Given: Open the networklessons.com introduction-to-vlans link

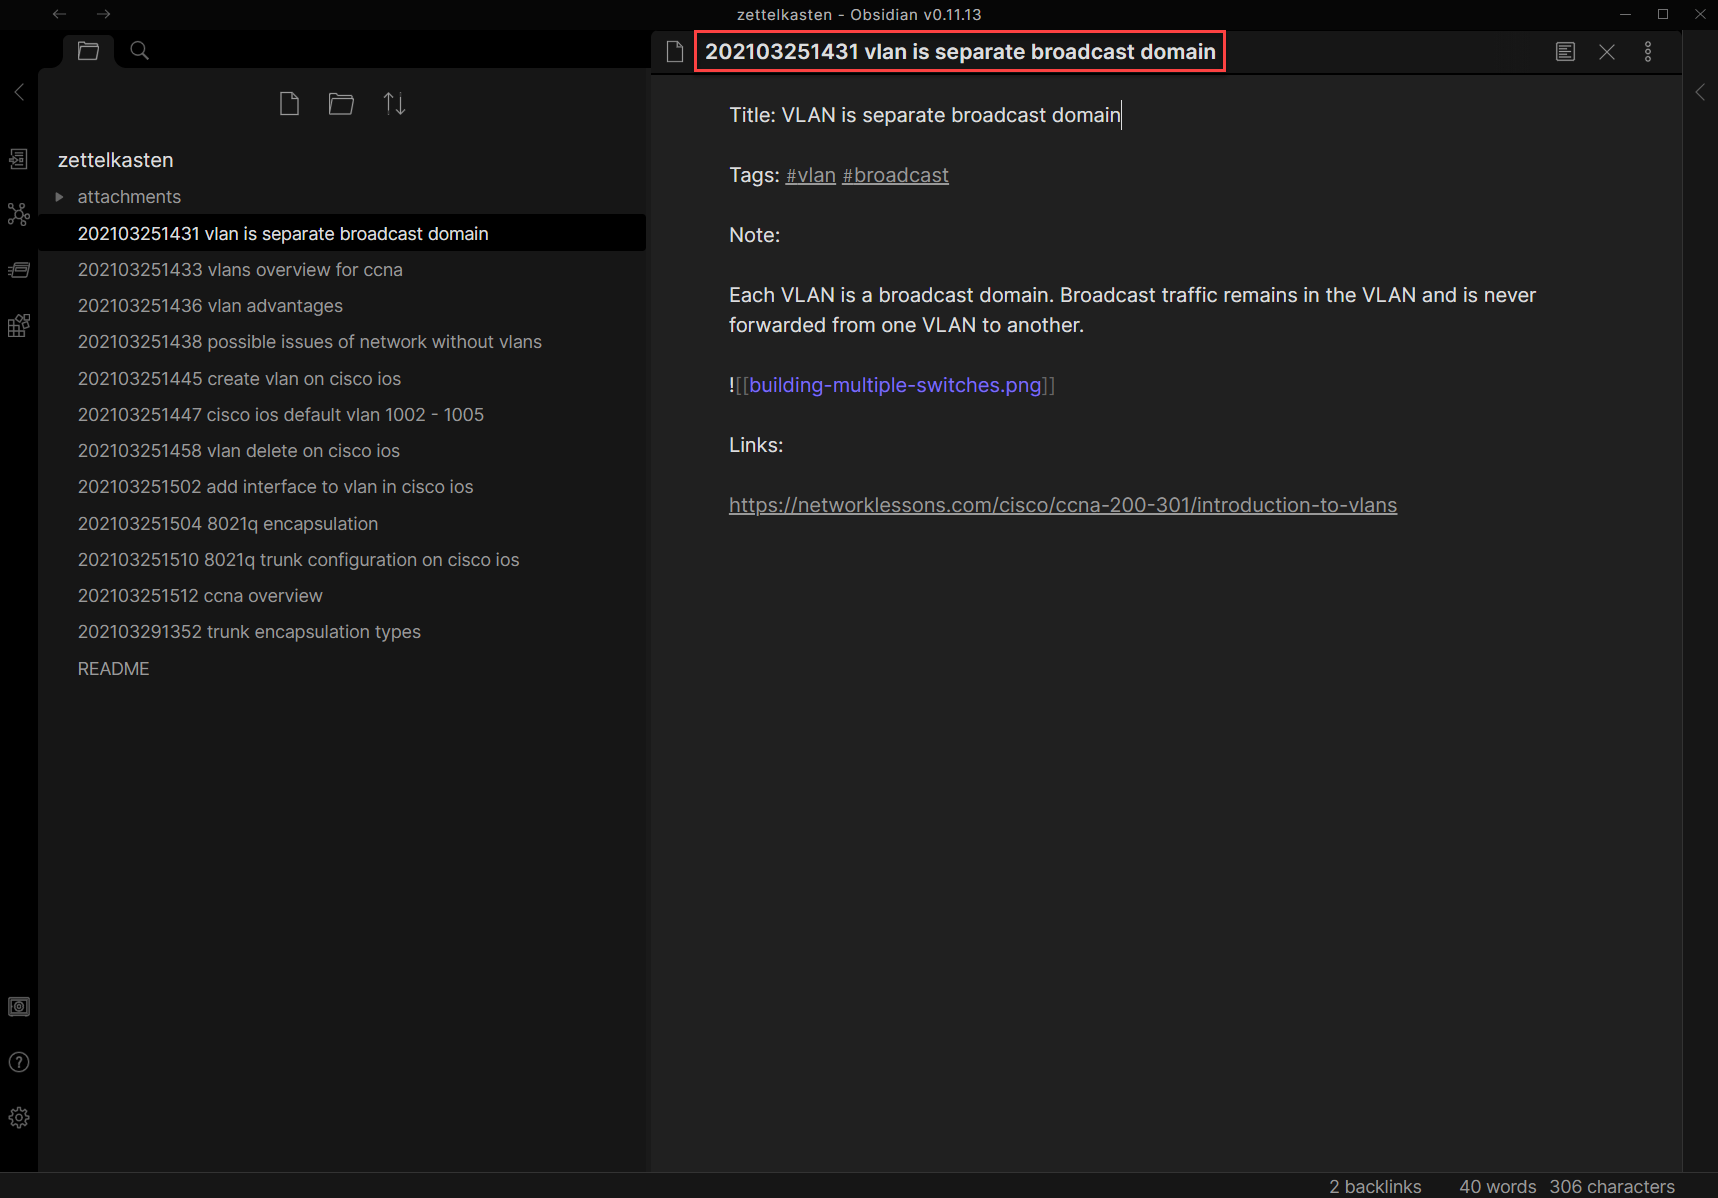Looking at the screenshot, I should (x=1063, y=505).
